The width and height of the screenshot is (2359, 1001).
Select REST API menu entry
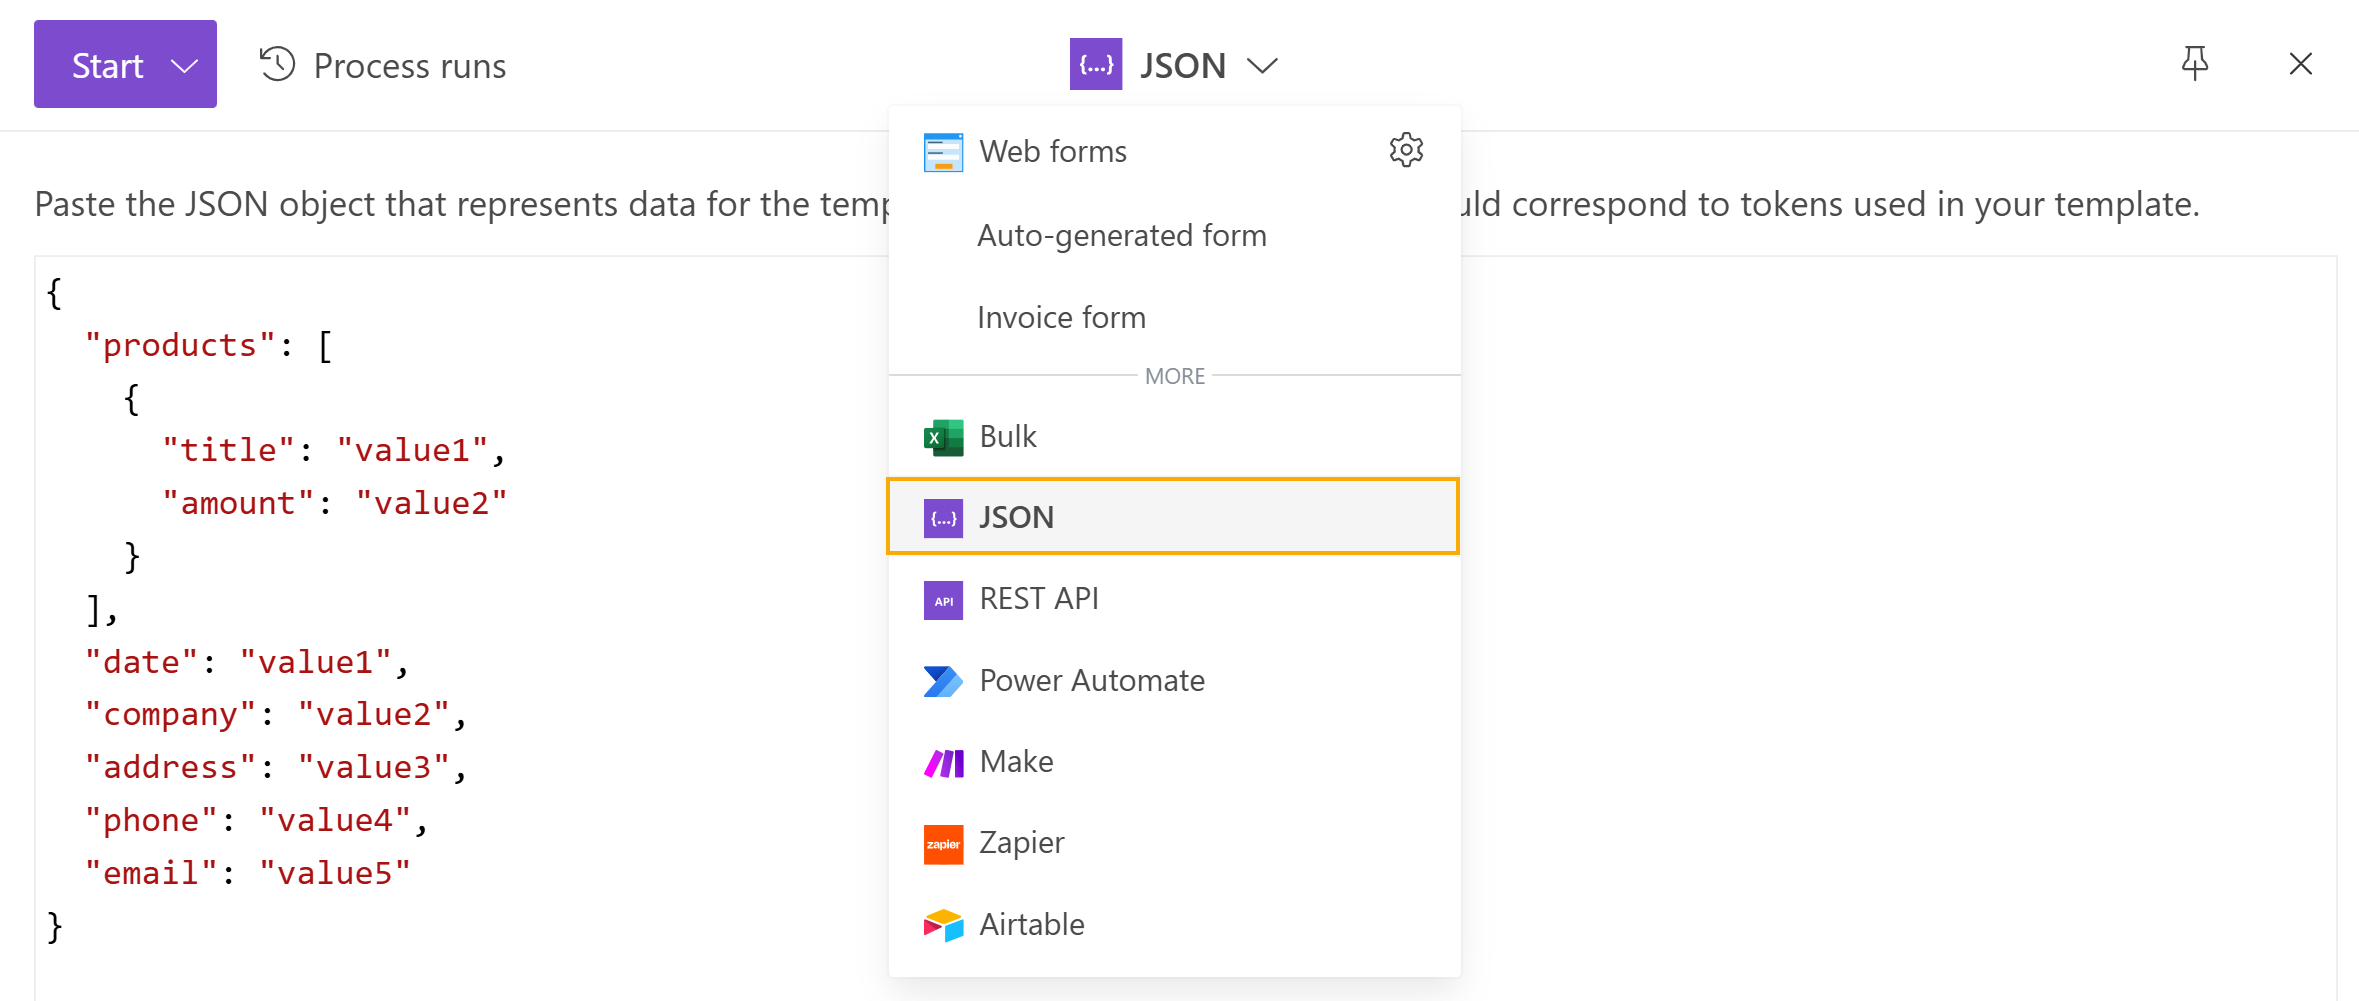(x=1174, y=599)
